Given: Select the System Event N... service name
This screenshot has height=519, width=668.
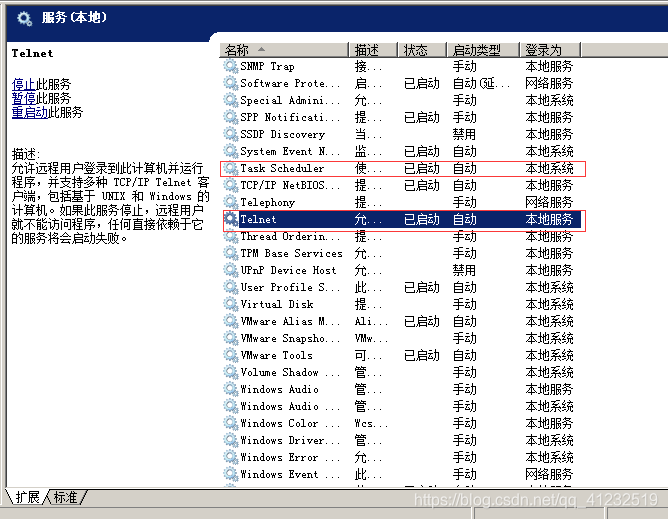Looking at the screenshot, I should pyautogui.click(x=290, y=151).
